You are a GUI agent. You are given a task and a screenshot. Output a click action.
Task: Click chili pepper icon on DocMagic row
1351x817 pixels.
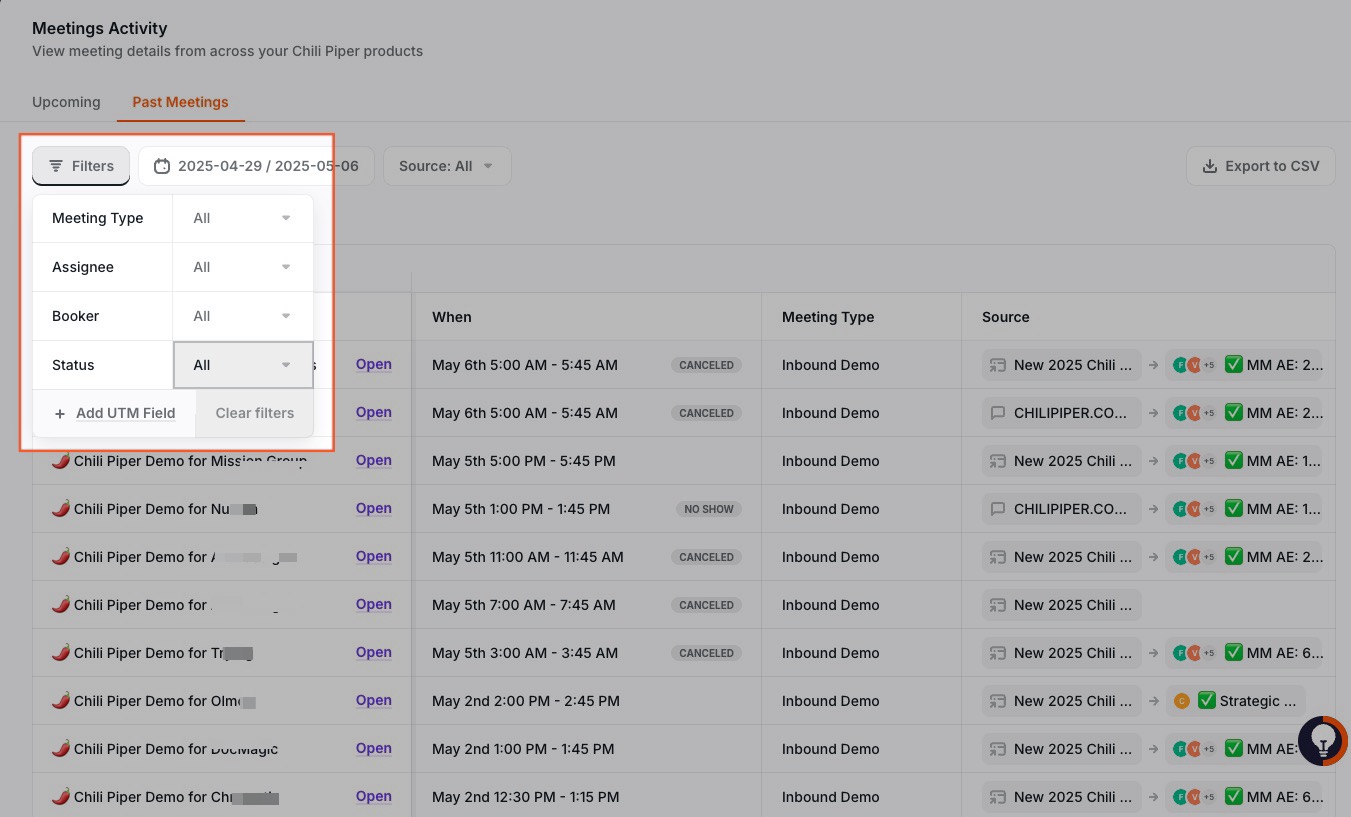pyautogui.click(x=60, y=749)
